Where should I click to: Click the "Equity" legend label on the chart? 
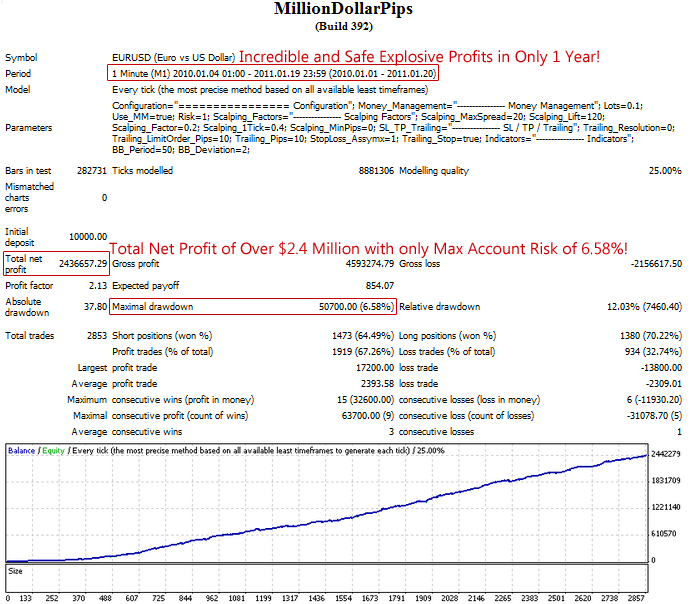53,451
